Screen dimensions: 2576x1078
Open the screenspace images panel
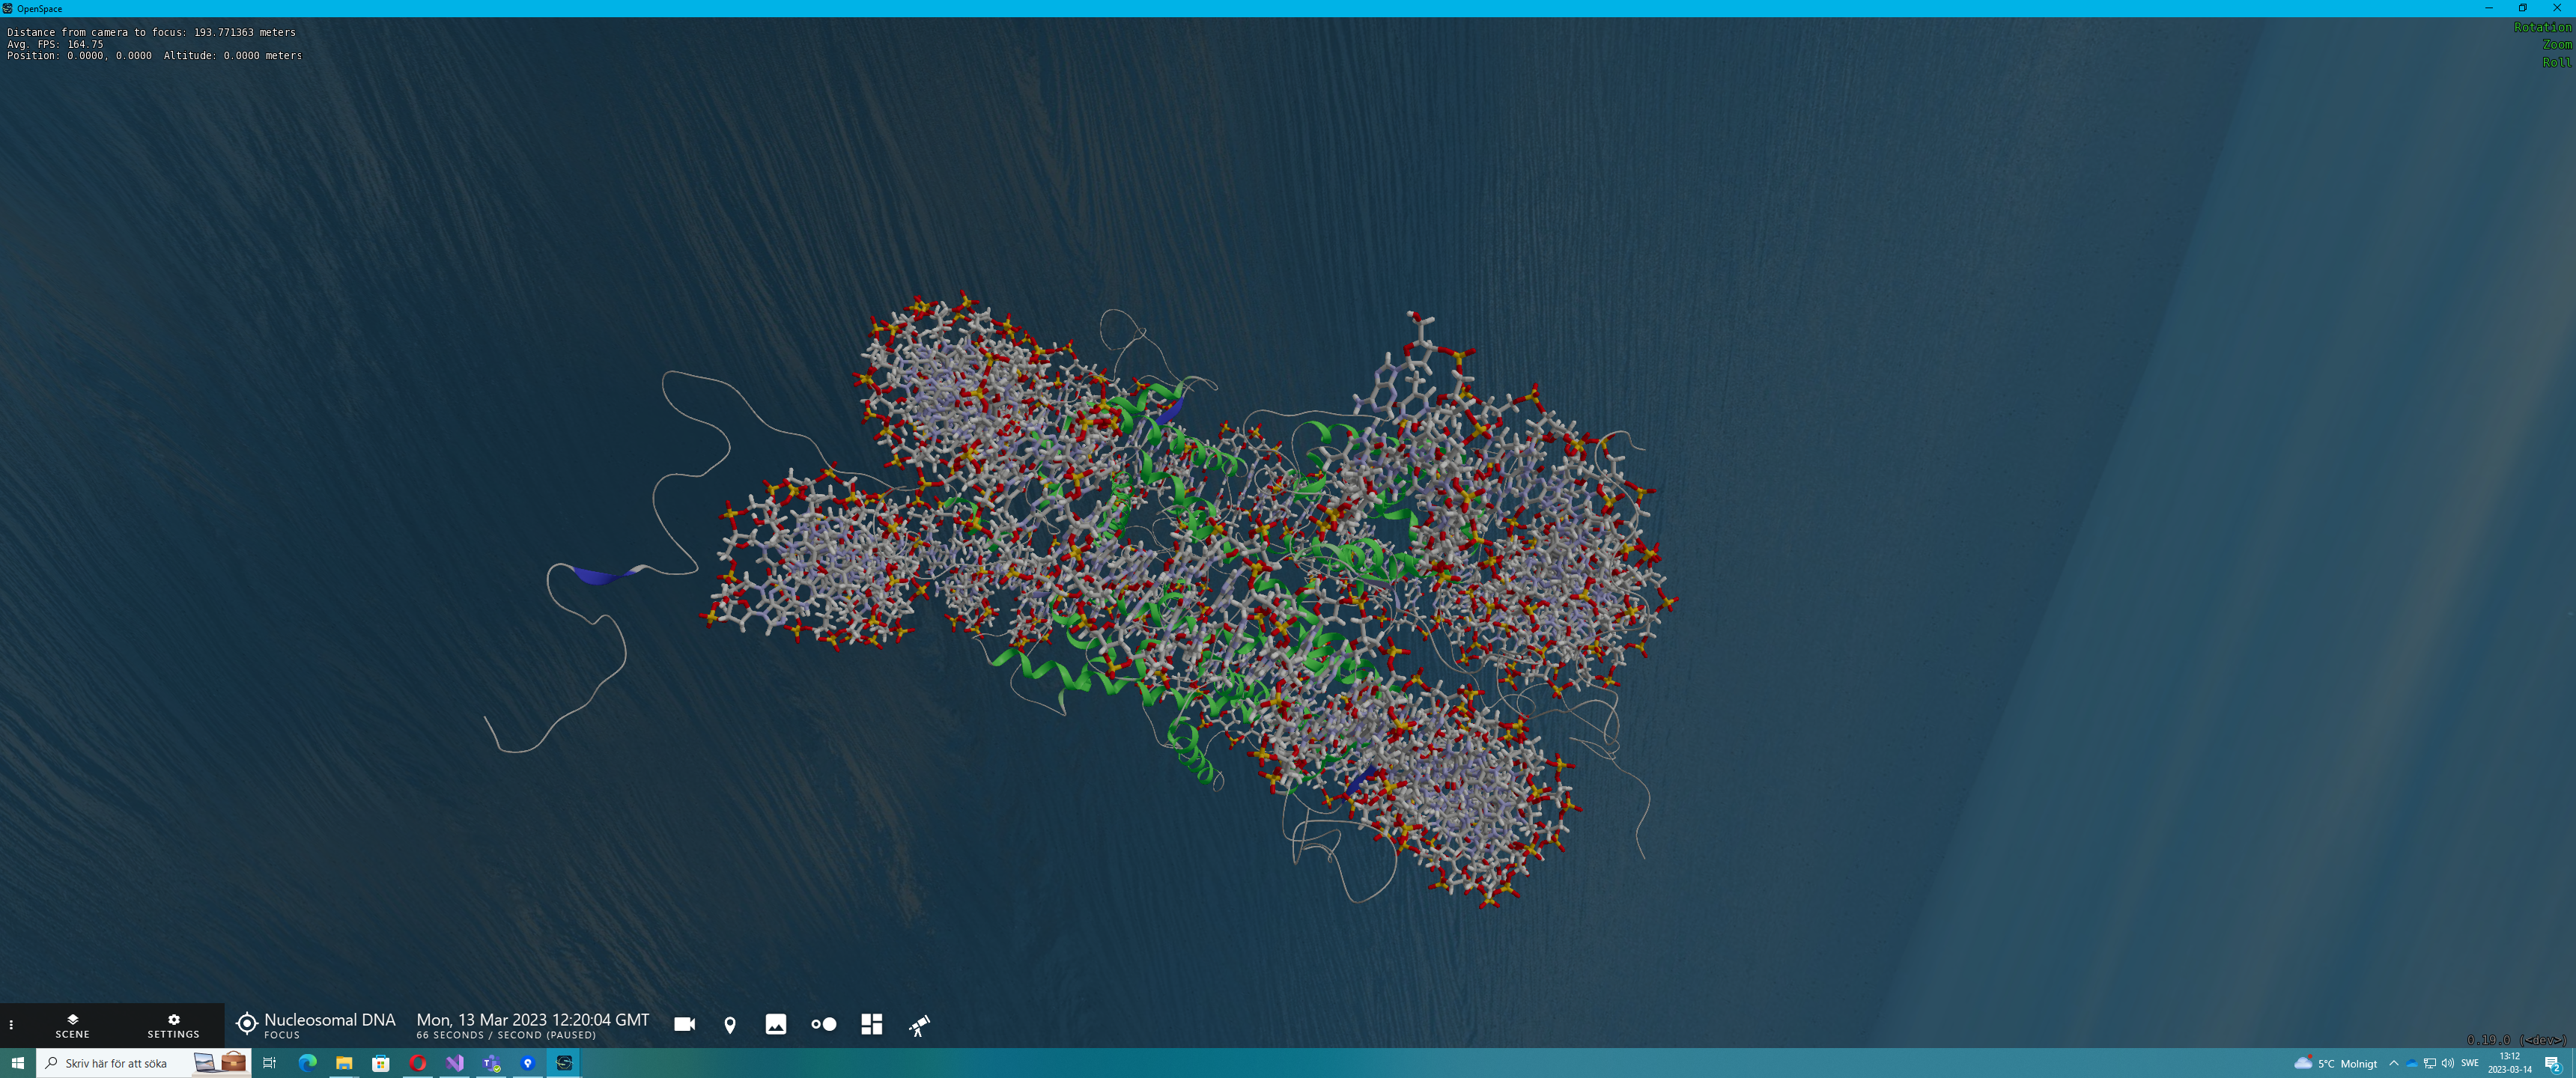776,1024
